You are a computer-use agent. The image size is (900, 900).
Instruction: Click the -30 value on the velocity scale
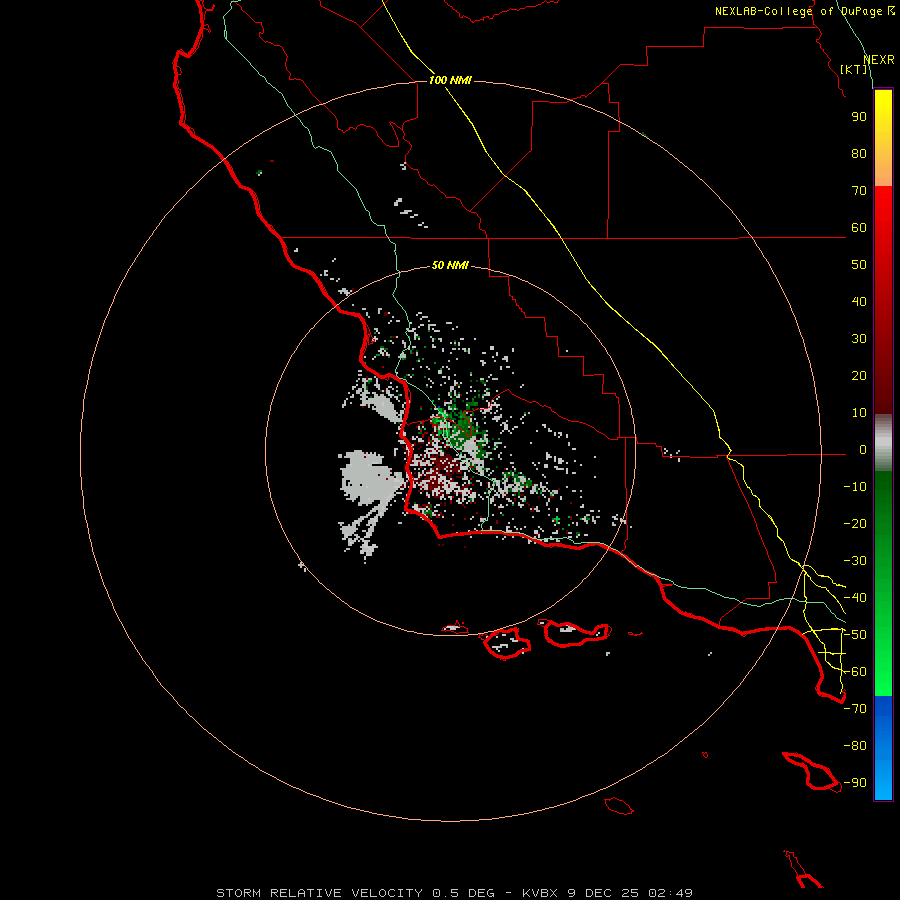click(855, 561)
